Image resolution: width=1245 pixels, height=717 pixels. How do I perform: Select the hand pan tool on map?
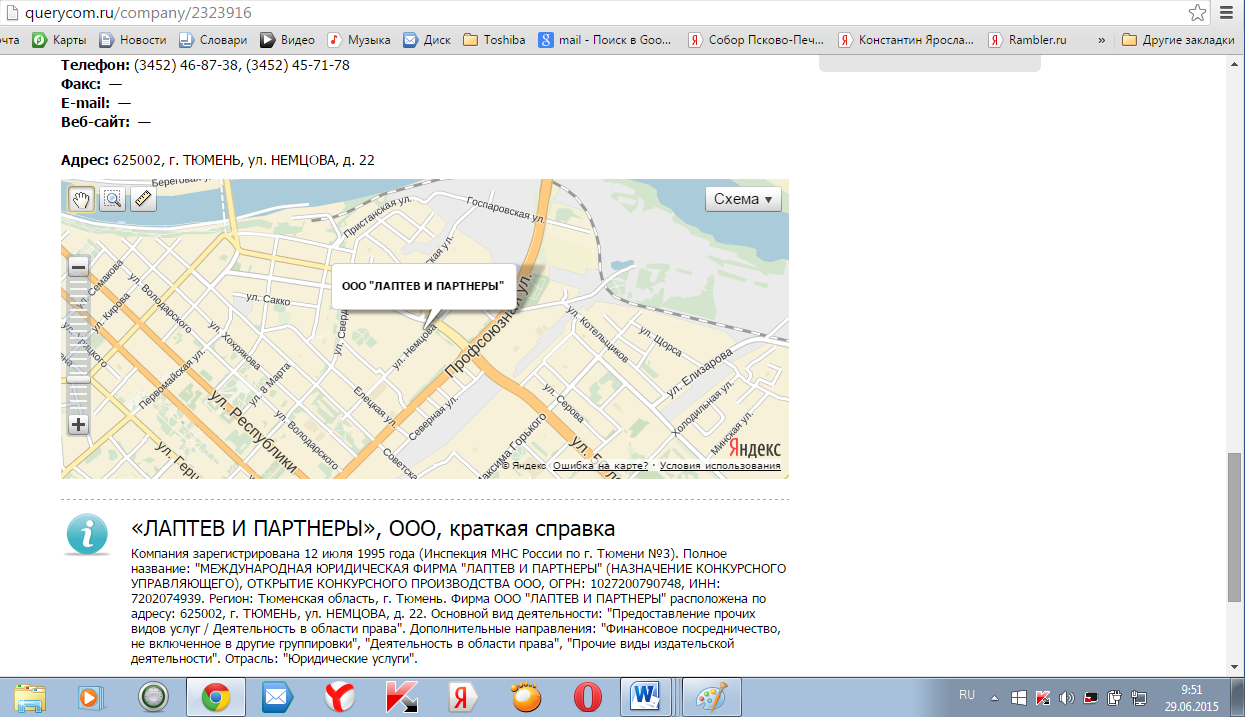pyautogui.click(x=81, y=199)
